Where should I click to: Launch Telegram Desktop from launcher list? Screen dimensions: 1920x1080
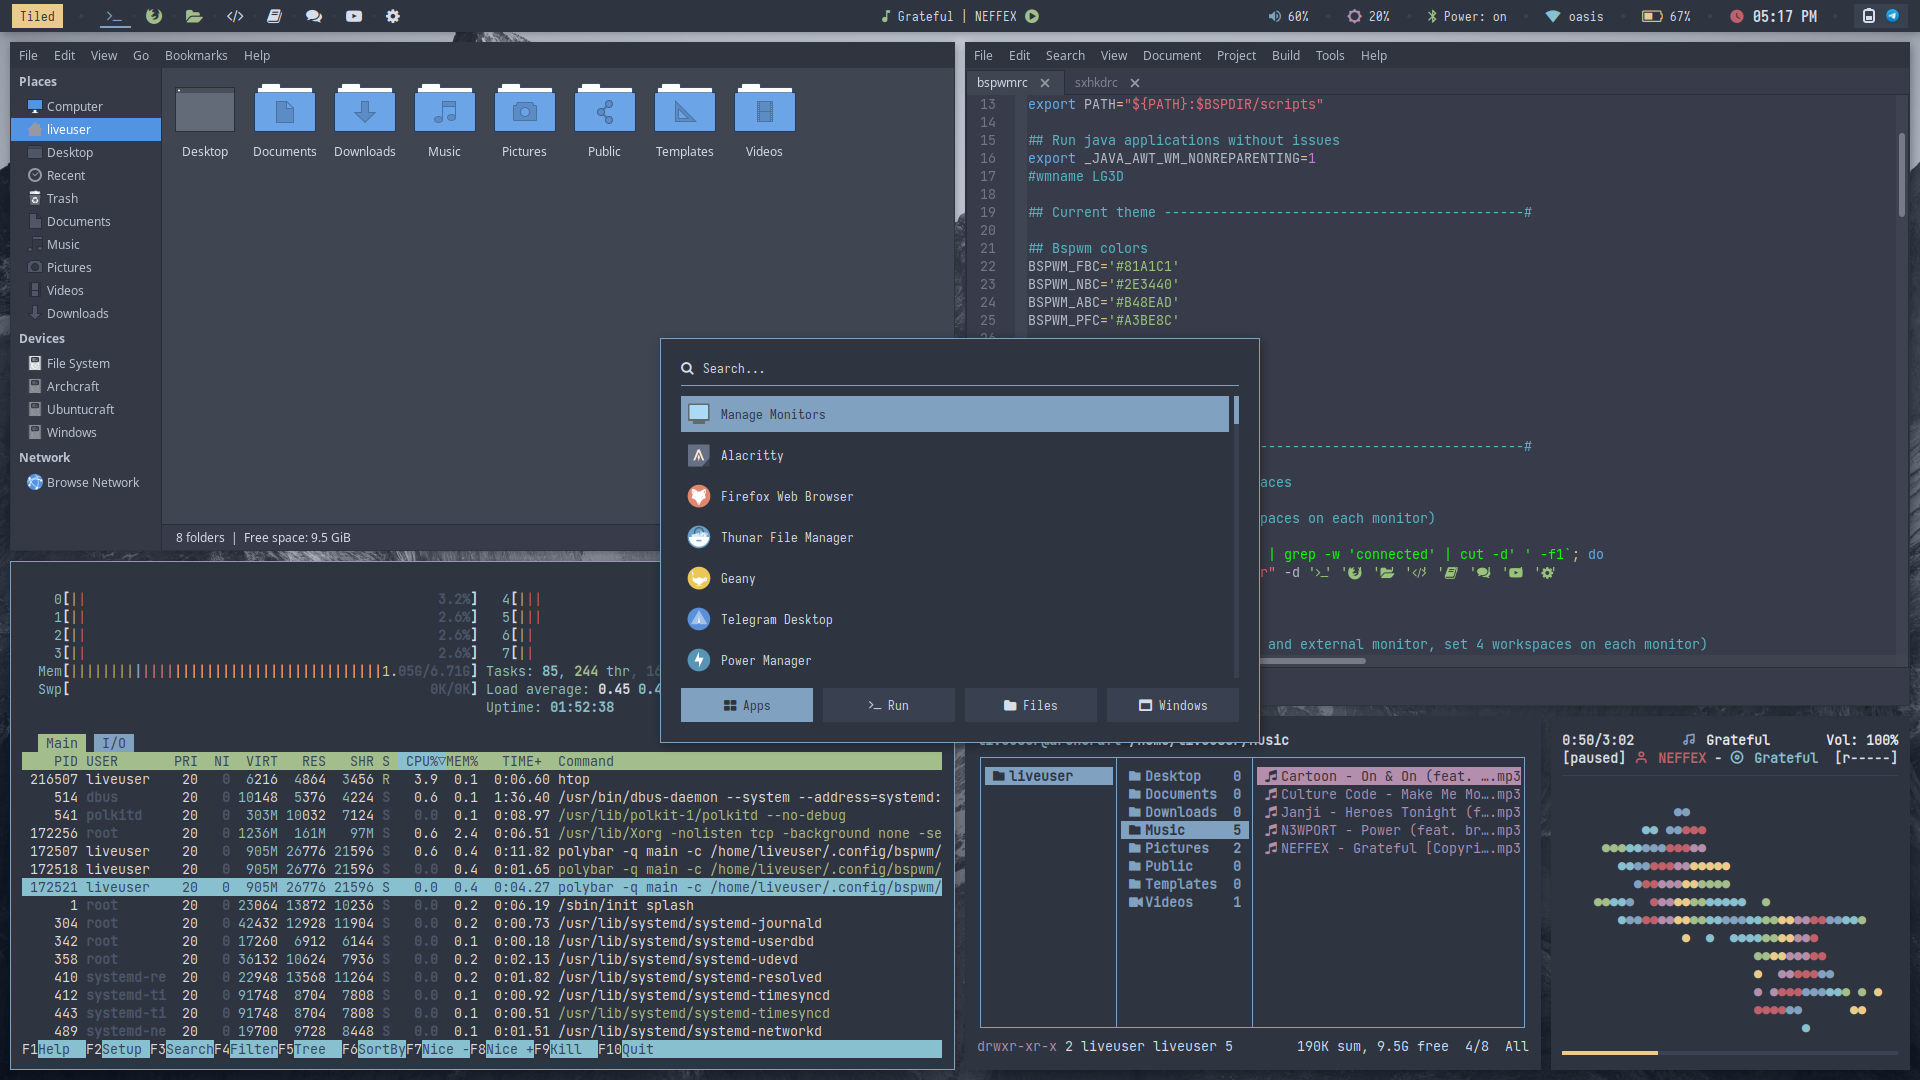[776, 620]
